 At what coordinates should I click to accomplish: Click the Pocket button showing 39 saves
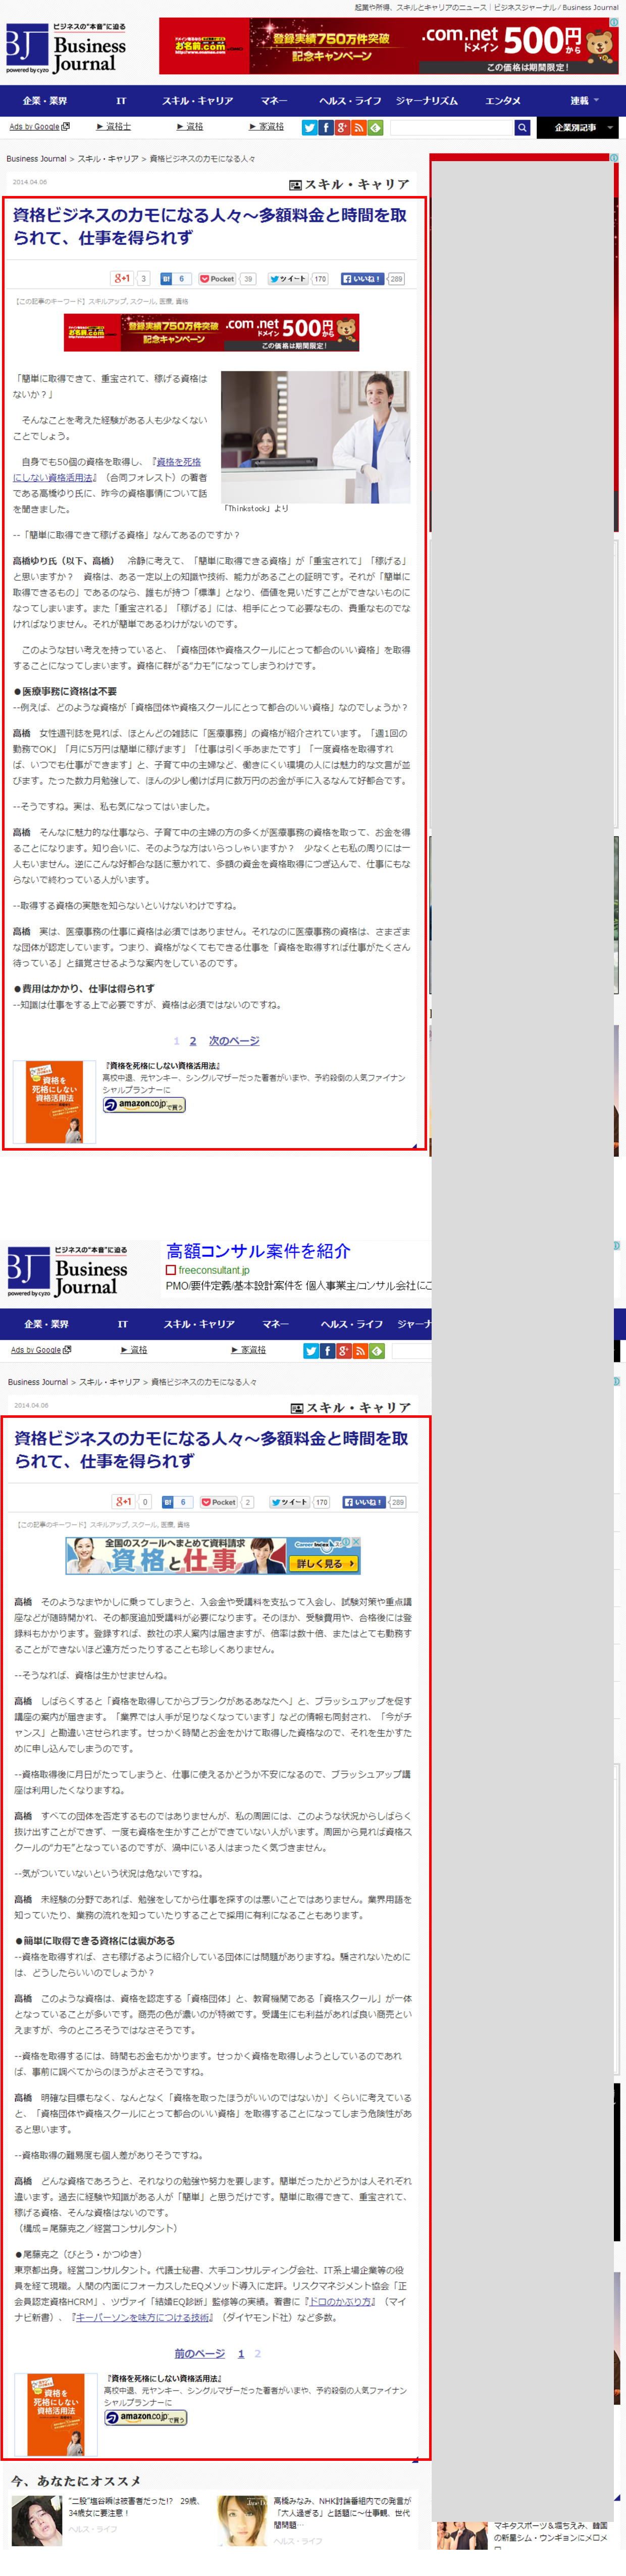(x=218, y=279)
